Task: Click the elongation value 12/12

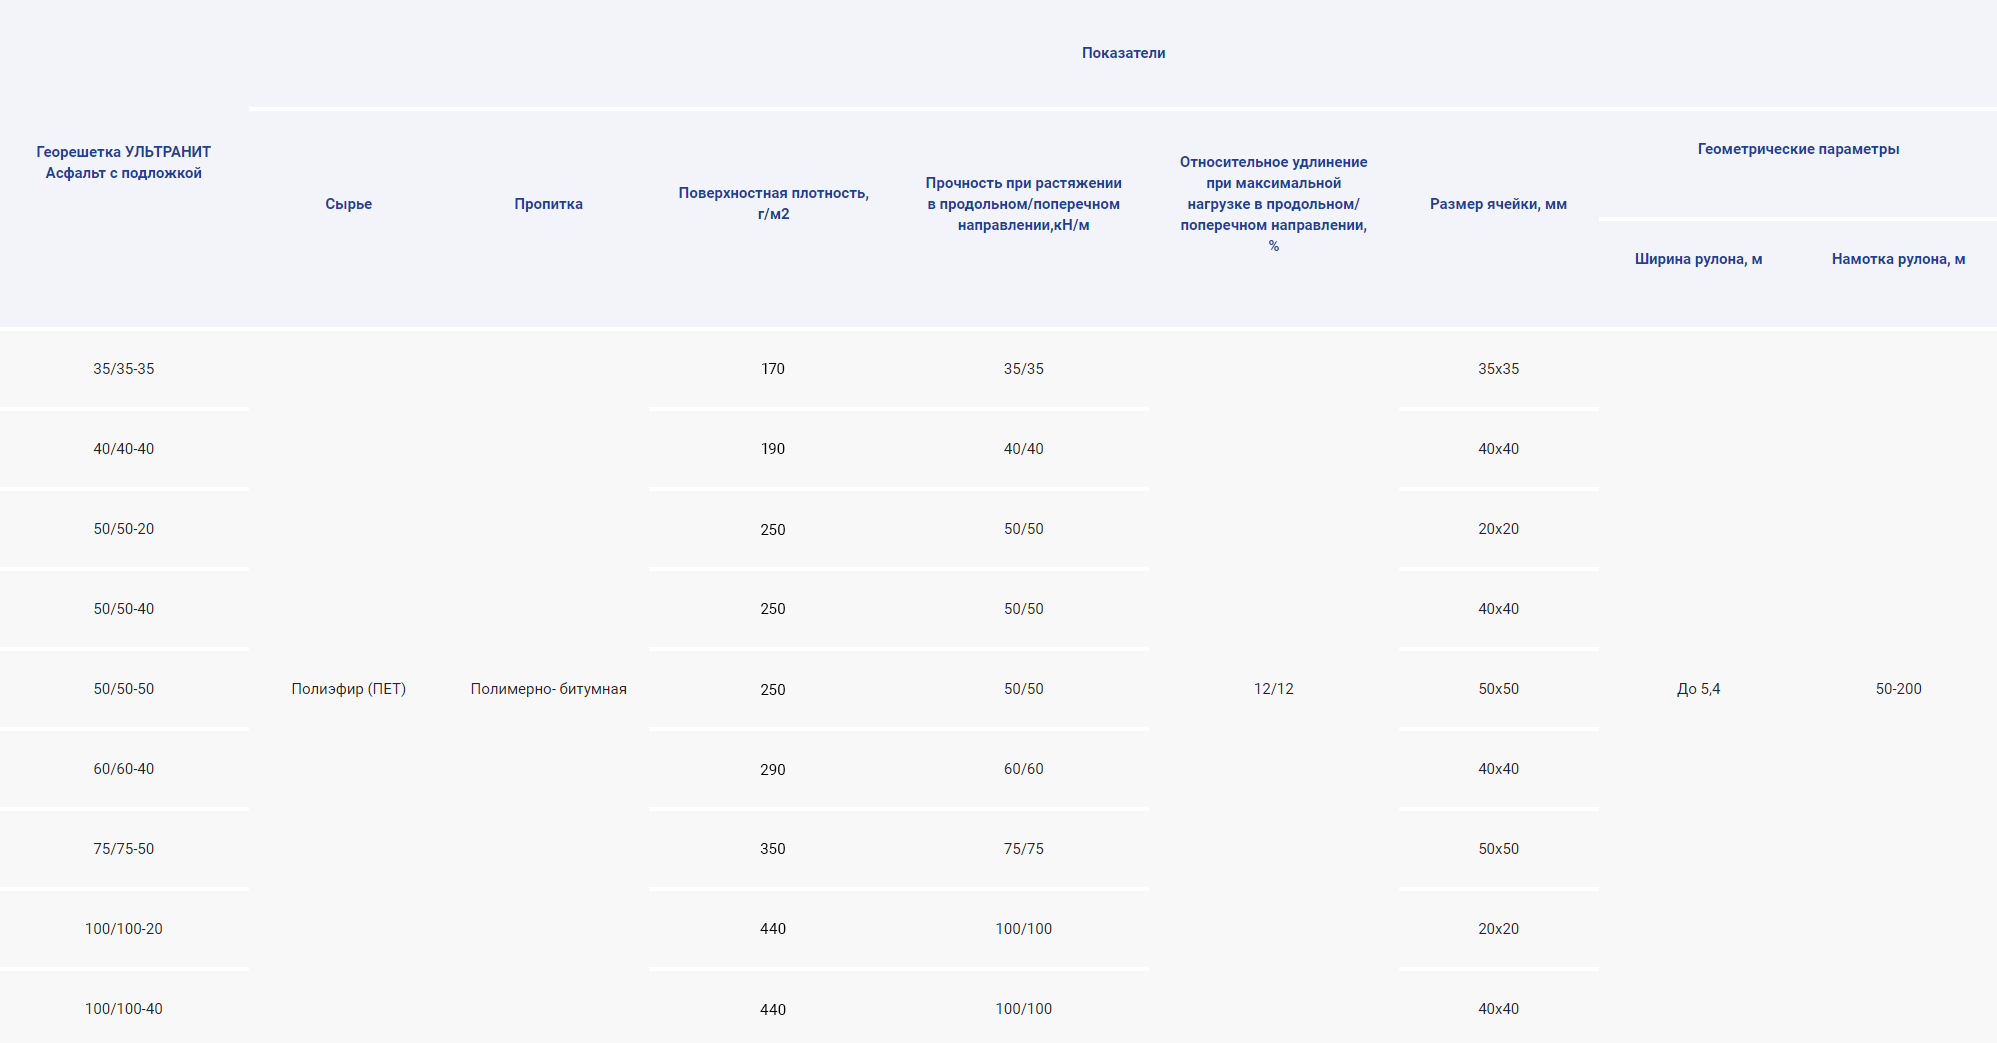Action: [1273, 689]
